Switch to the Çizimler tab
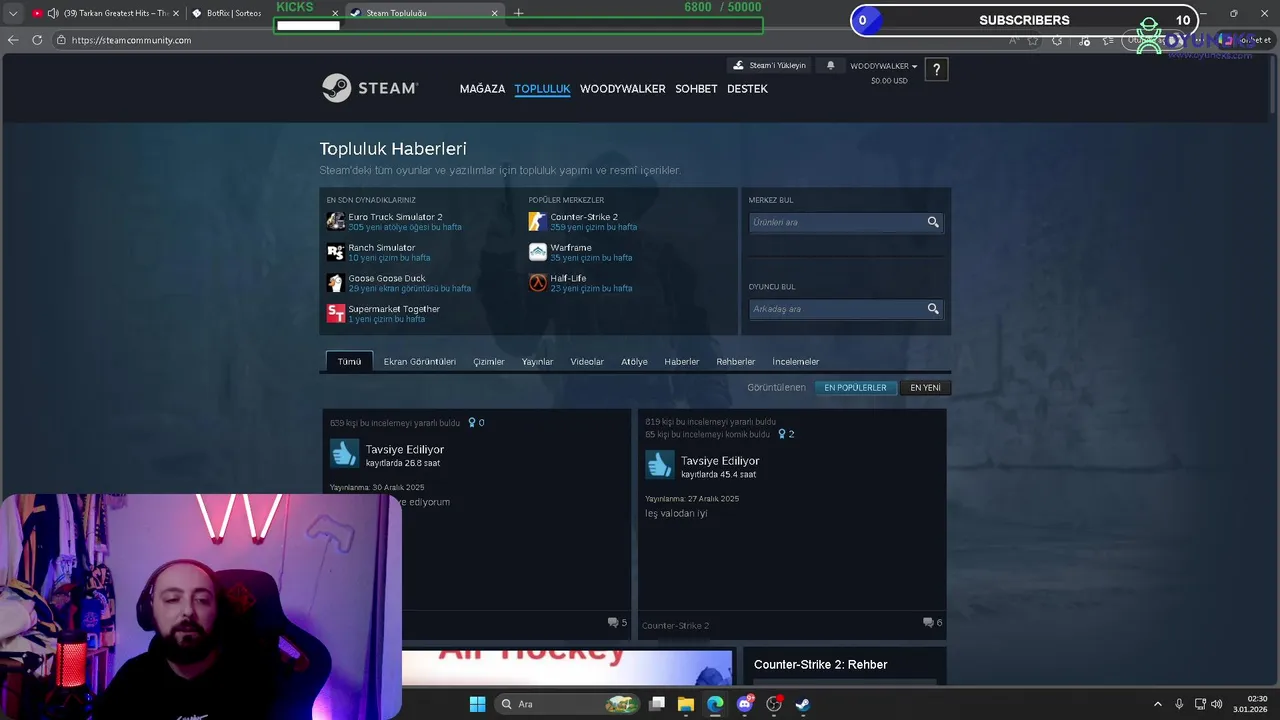 pyautogui.click(x=489, y=362)
